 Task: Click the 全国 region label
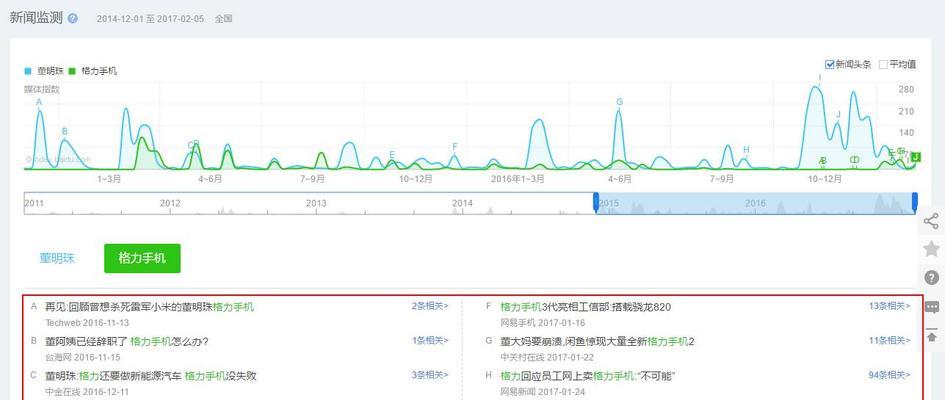point(224,19)
